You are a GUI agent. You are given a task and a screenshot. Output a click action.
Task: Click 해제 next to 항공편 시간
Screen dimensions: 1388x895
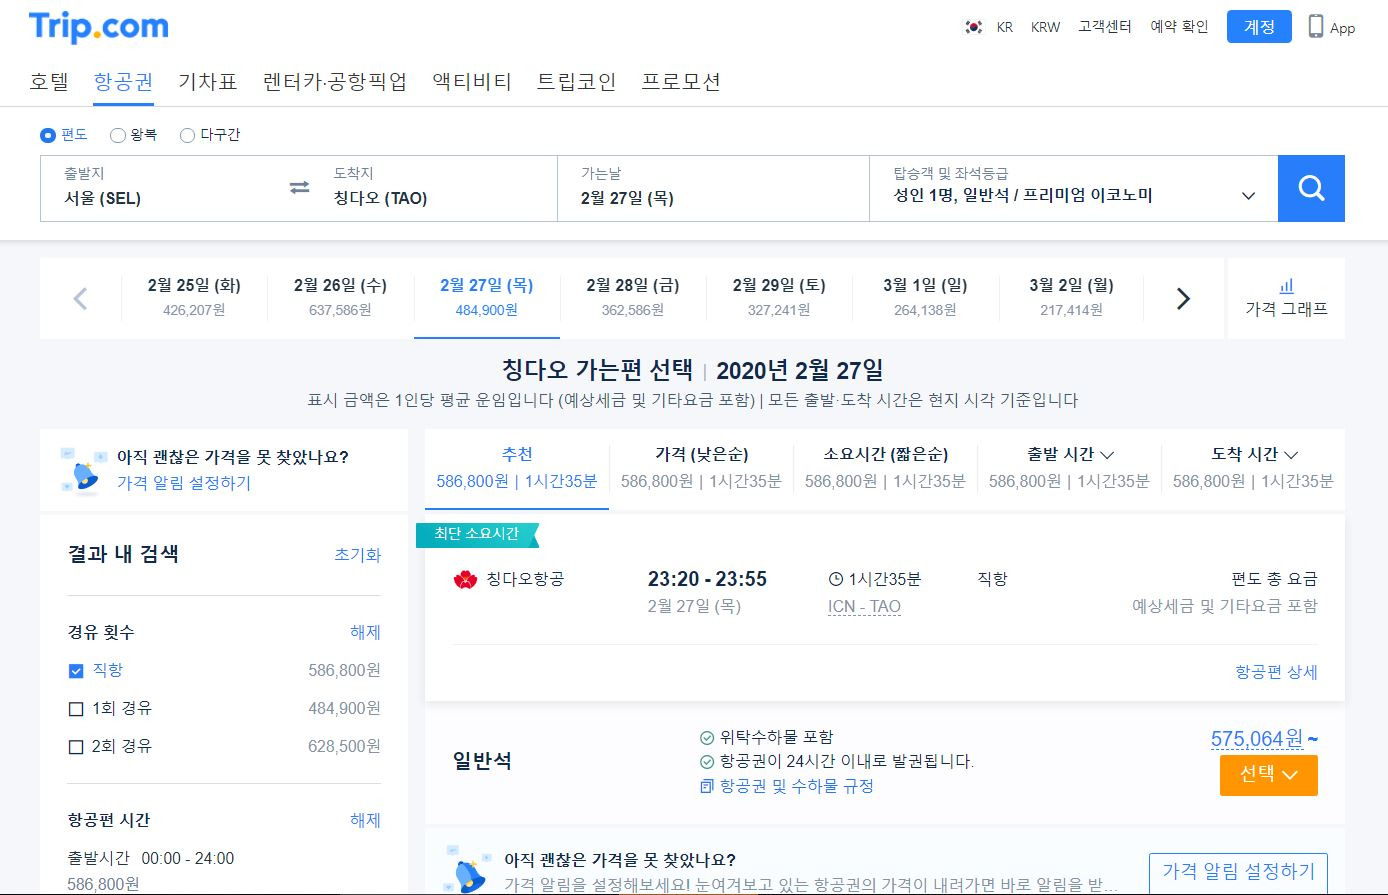(x=365, y=821)
